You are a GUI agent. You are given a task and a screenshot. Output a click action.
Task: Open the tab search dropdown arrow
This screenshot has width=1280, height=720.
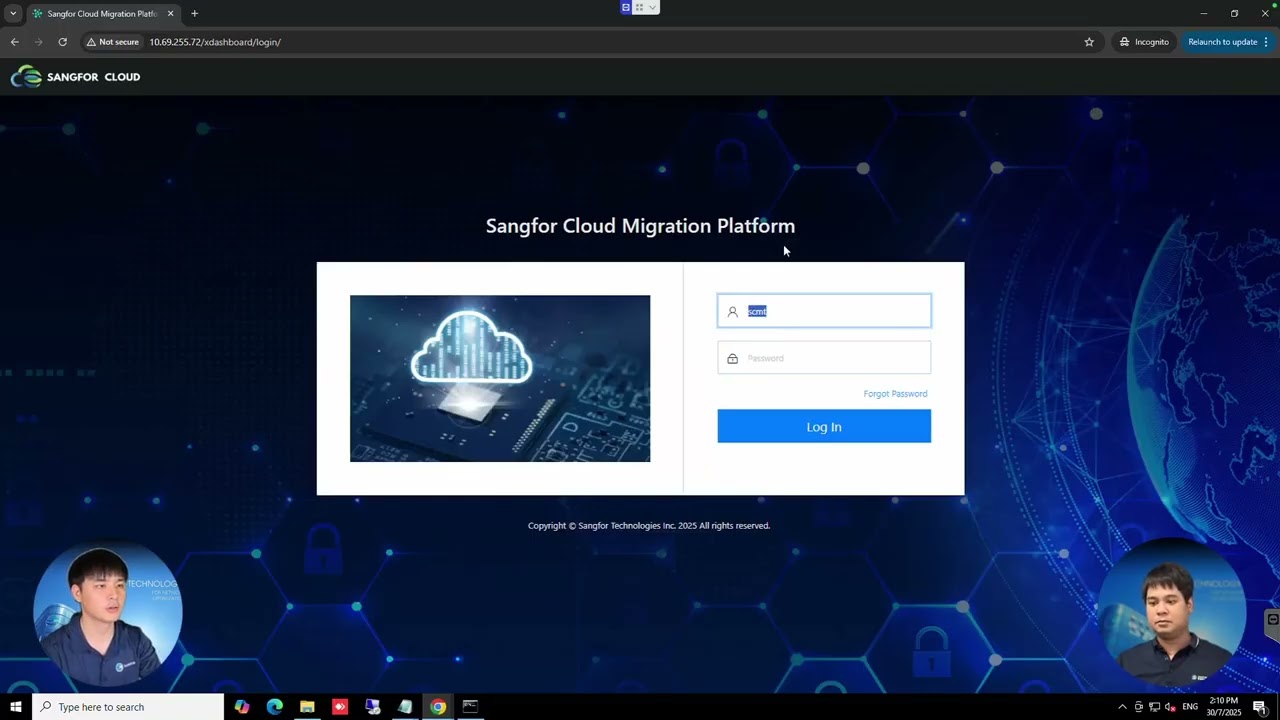pyautogui.click(x=13, y=14)
